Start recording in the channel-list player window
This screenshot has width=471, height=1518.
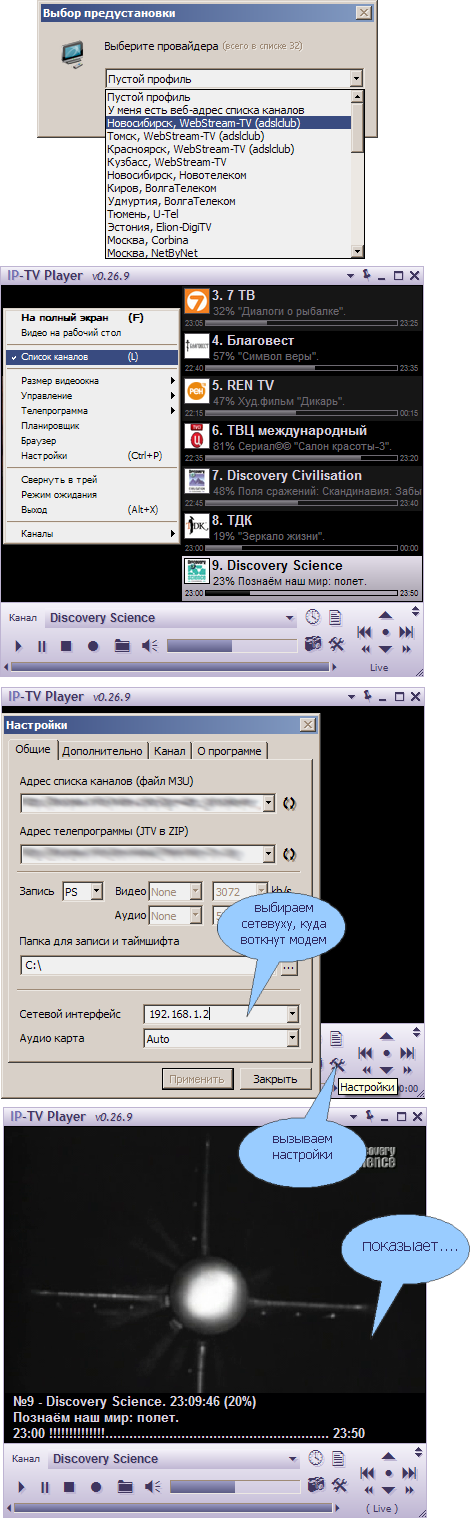coord(92,646)
